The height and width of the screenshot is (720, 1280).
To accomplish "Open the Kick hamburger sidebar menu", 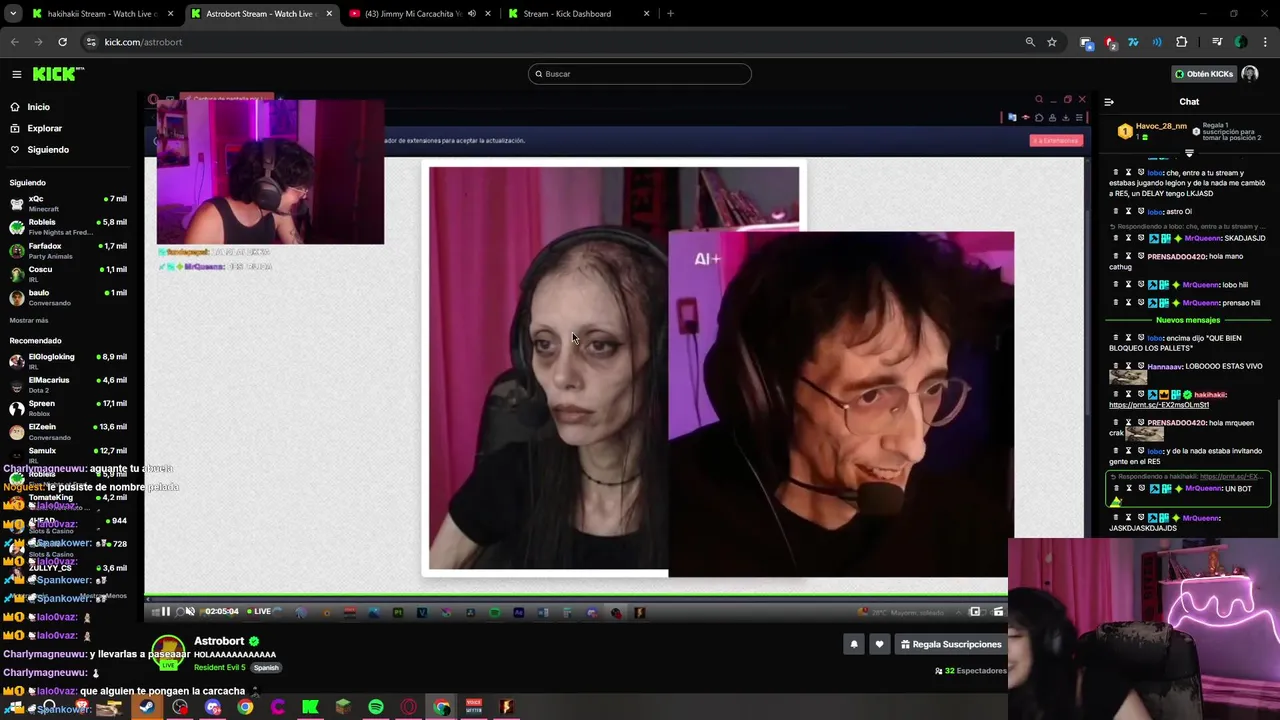I will click(16, 74).
